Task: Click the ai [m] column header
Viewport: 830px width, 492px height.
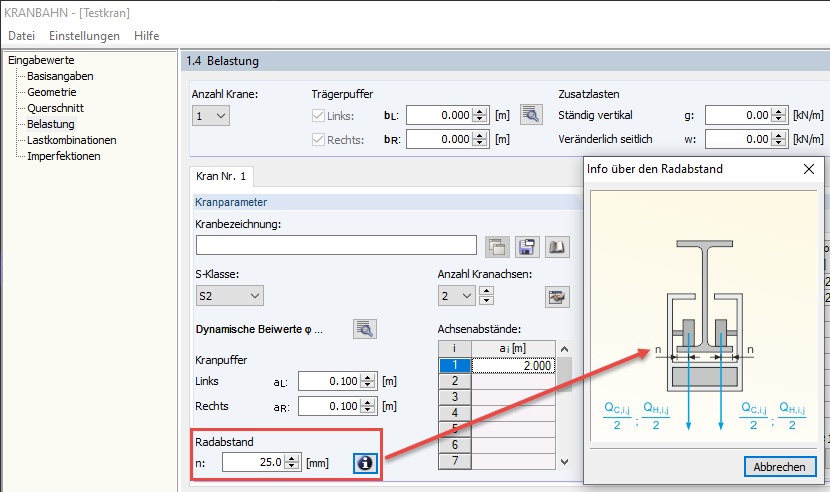Action: coord(513,348)
